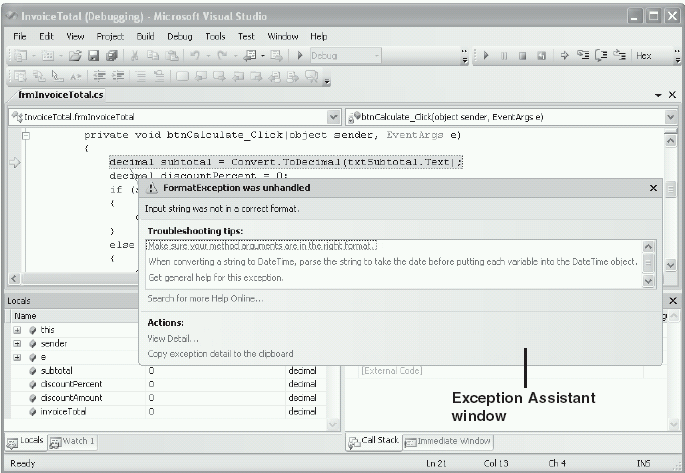This screenshot has width=685, height=473.
Task: Open the Navigate Backward dropdown arrow
Action: pyautogui.click(x=263, y=56)
